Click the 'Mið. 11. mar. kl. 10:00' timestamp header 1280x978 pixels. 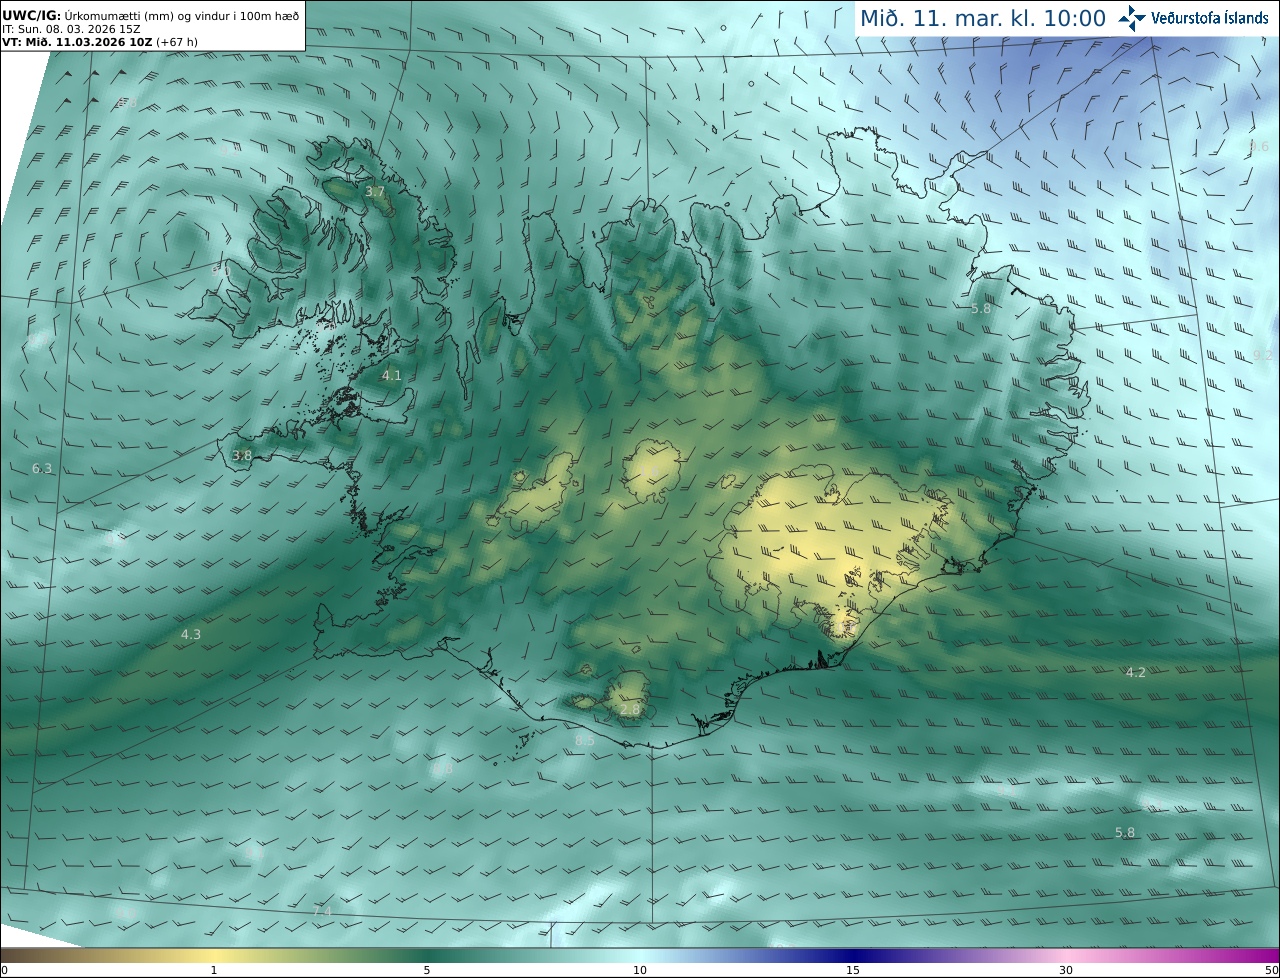tap(983, 19)
